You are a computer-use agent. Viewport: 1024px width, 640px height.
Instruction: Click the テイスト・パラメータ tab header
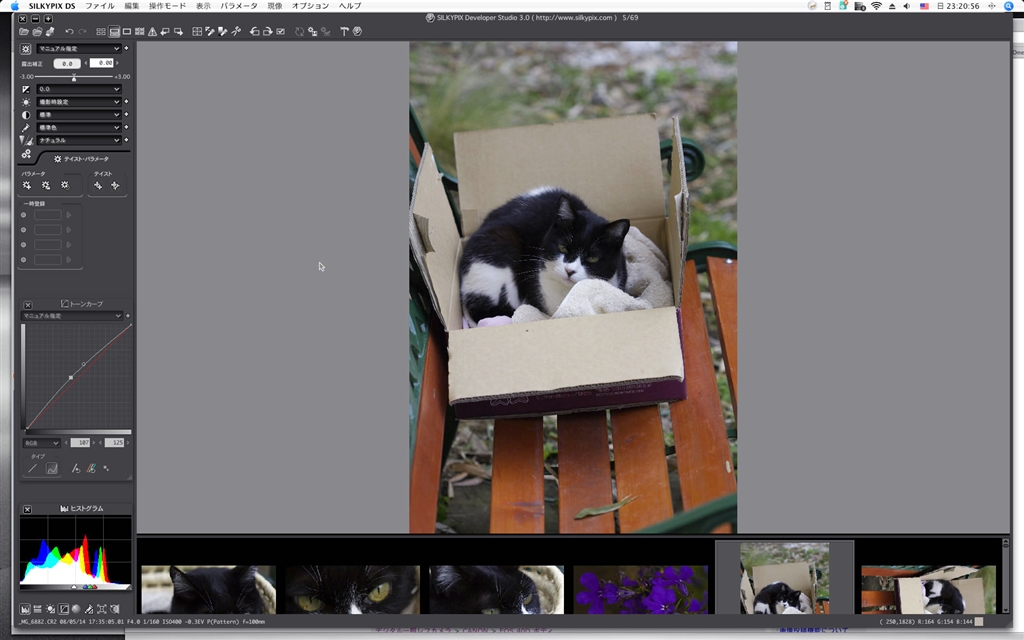[80, 159]
